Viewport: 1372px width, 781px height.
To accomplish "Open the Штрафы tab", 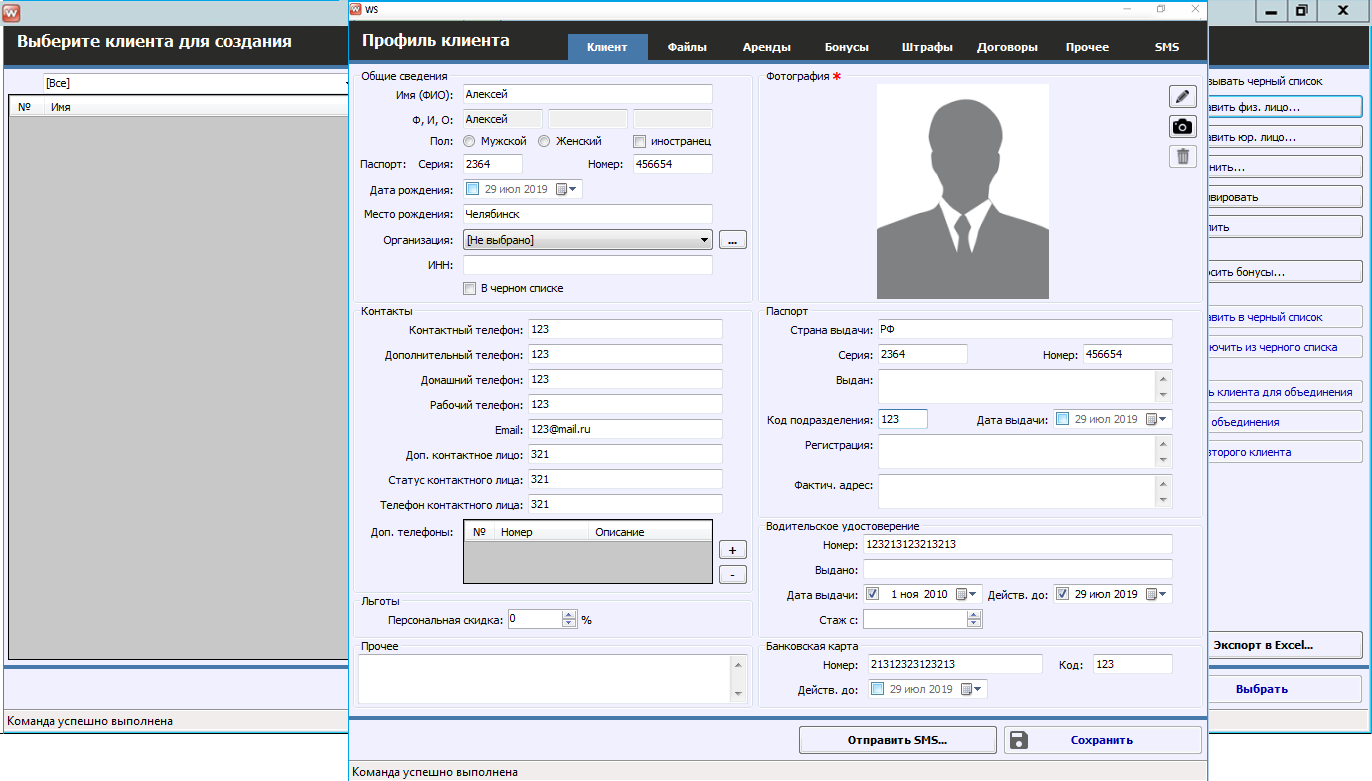I will [927, 47].
